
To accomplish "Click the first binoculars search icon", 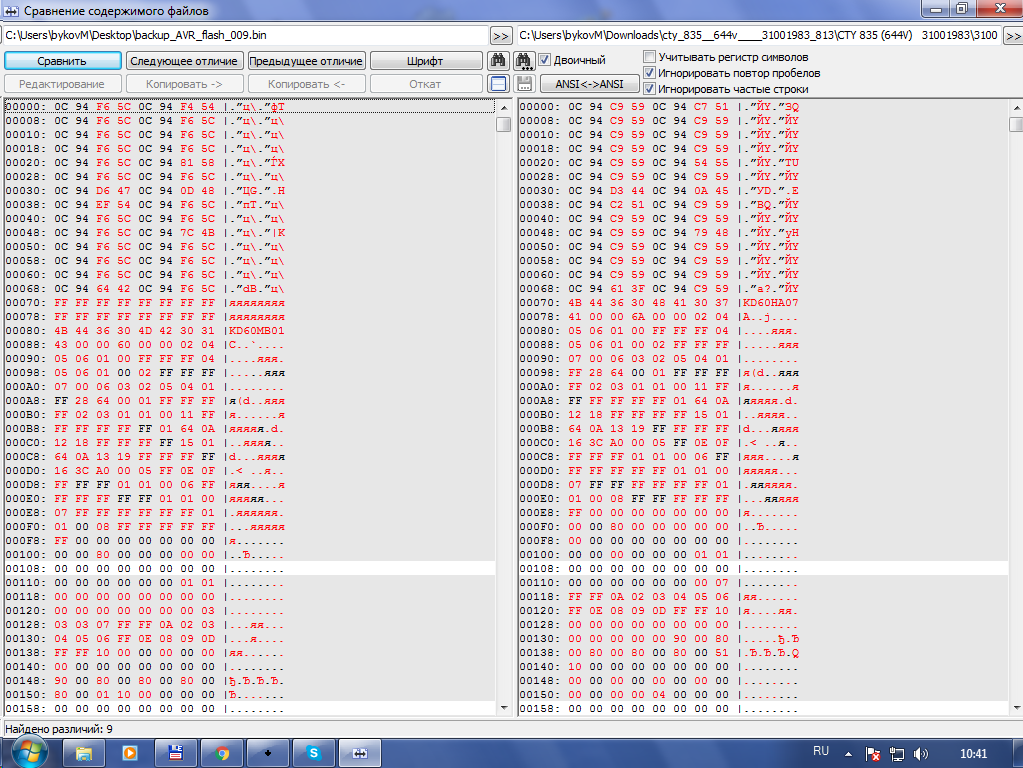I will pyautogui.click(x=499, y=61).
